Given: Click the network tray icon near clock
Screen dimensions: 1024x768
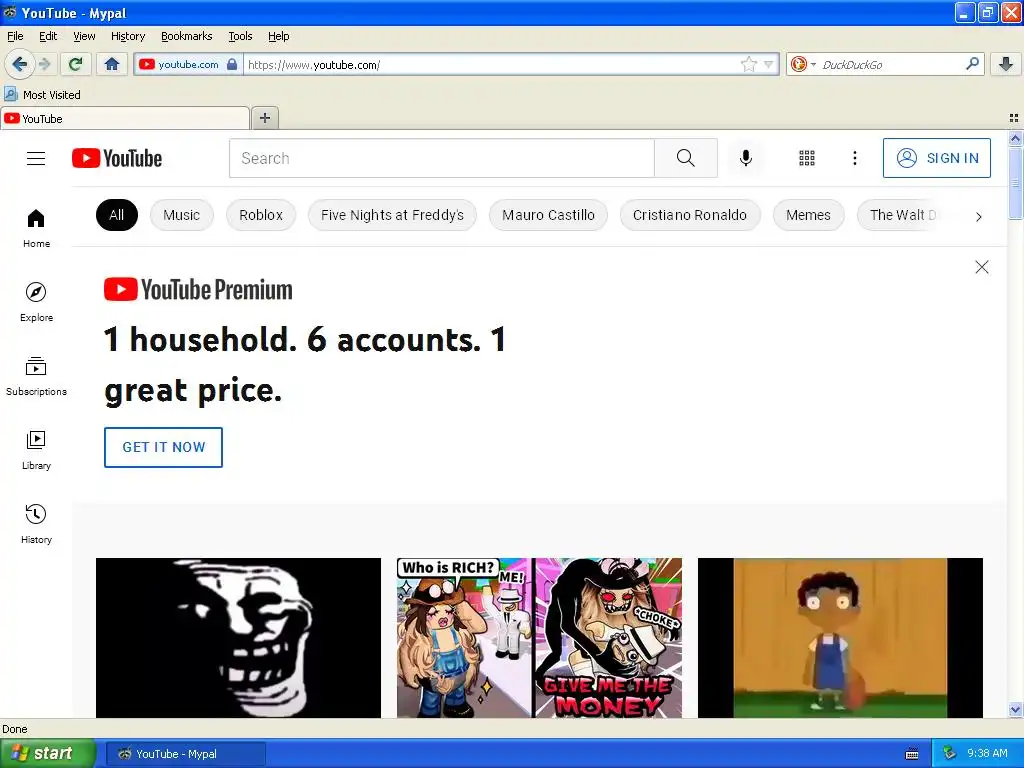Looking at the screenshot, I should (950, 754).
